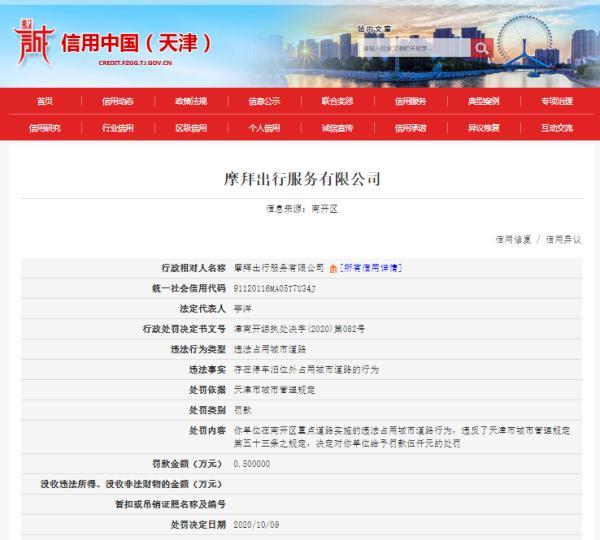
Task: Click the 统一社会信用代码 row label
Action: click(189, 288)
